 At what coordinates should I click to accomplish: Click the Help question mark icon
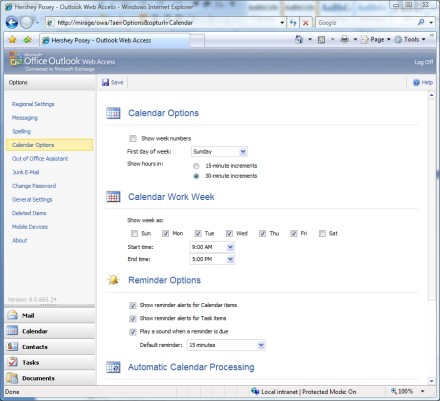coord(416,82)
